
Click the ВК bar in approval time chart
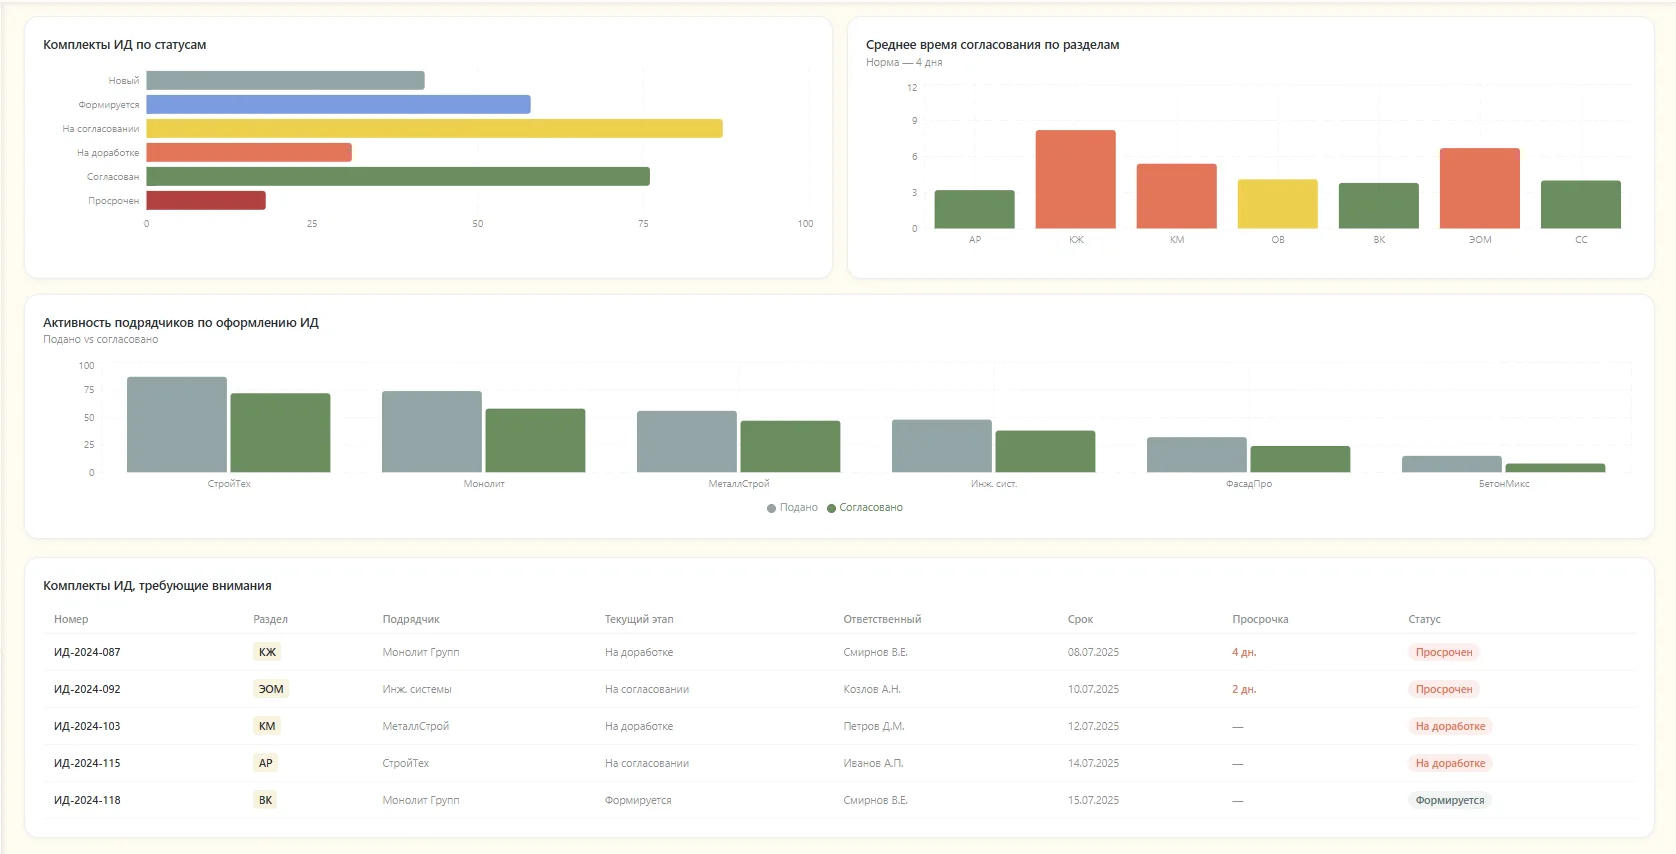tap(1379, 206)
